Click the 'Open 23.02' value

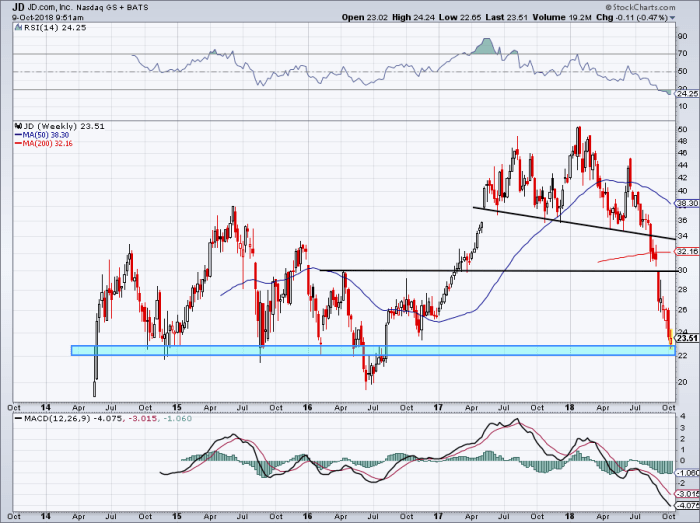[x=365, y=17]
